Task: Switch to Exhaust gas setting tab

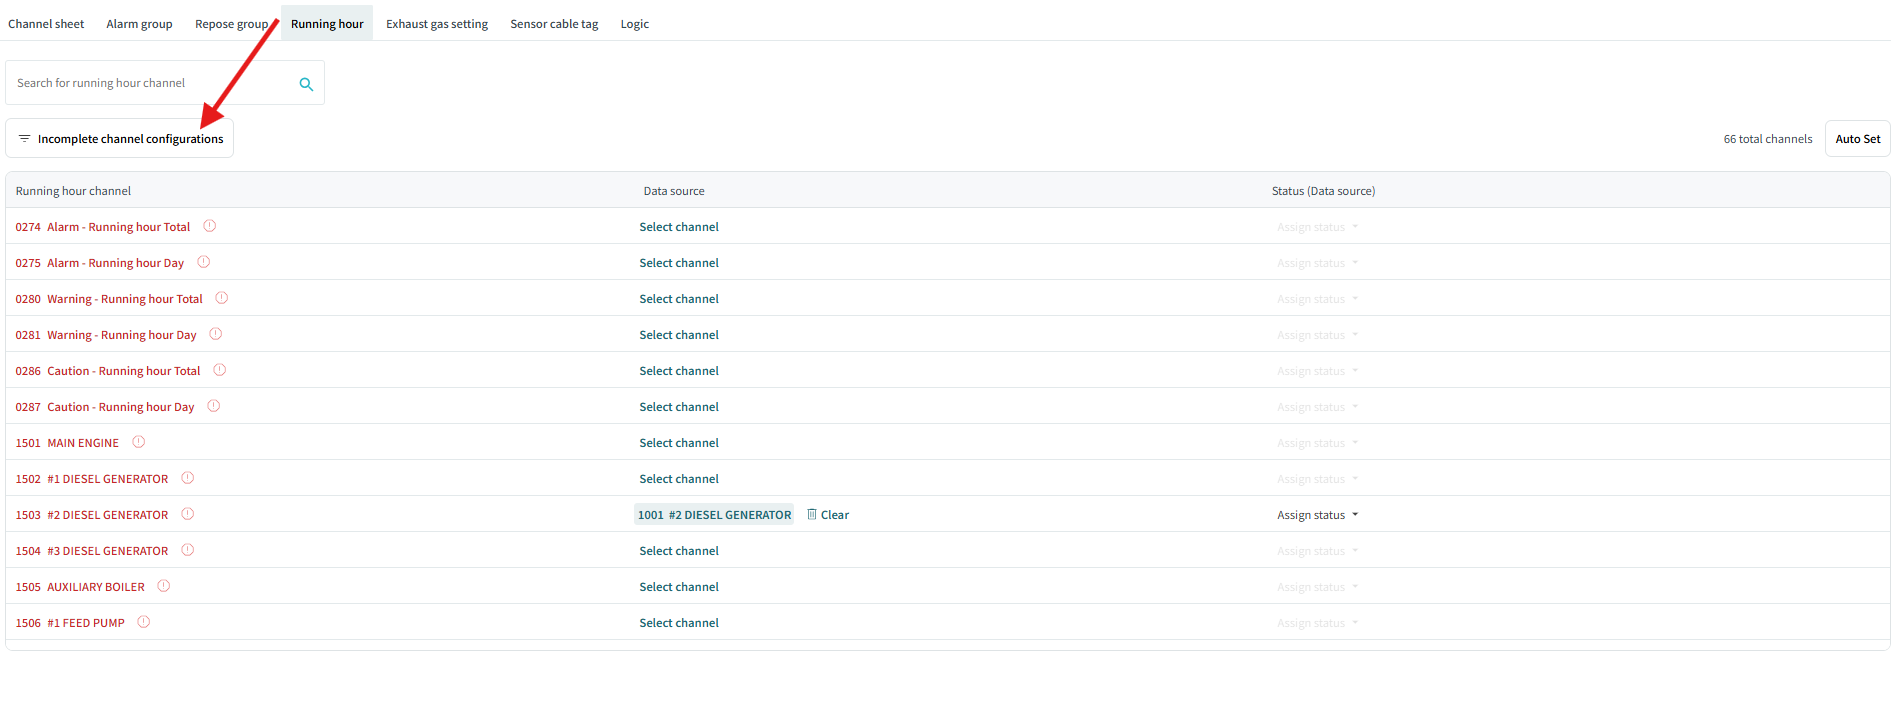Action: 437,24
